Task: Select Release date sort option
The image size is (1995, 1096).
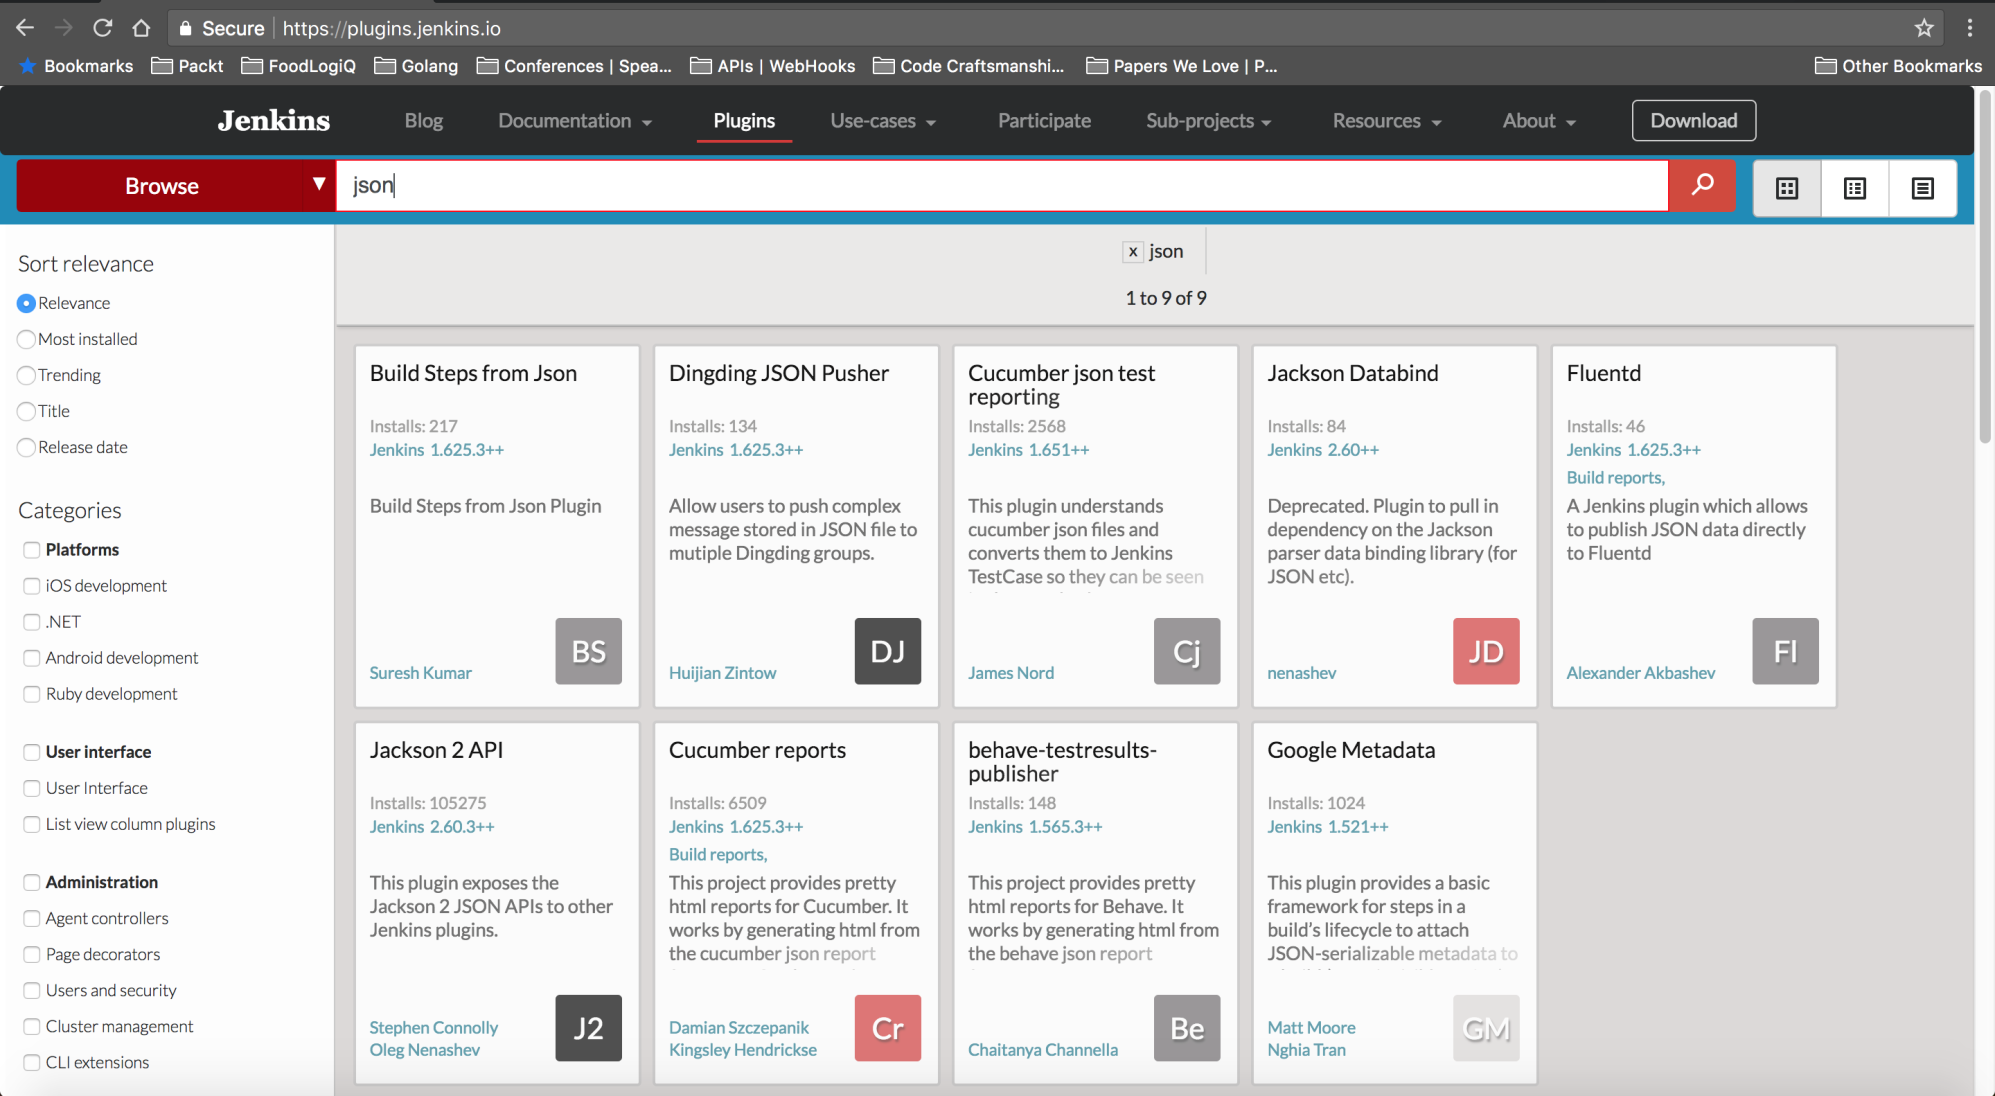Action: [x=26, y=447]
